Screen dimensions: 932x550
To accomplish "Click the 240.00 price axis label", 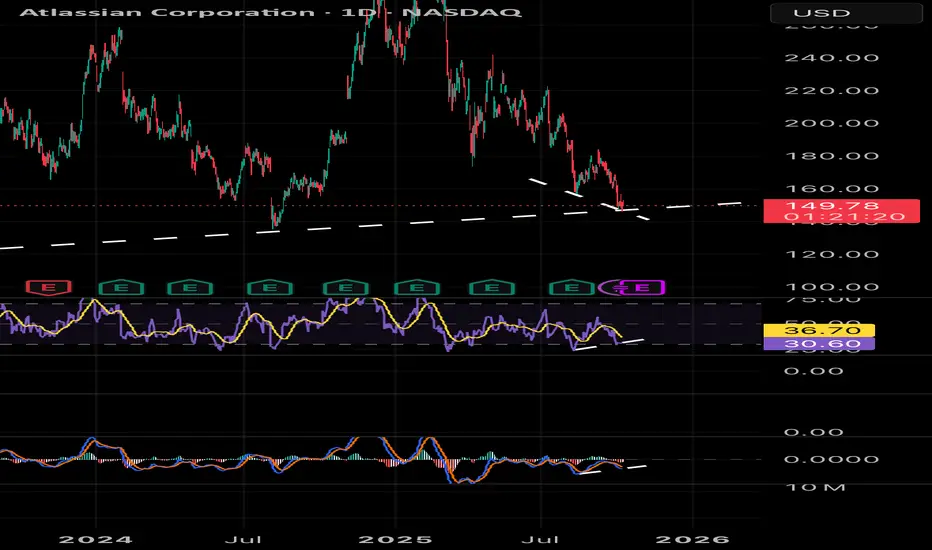I will [x=832, y=58].
